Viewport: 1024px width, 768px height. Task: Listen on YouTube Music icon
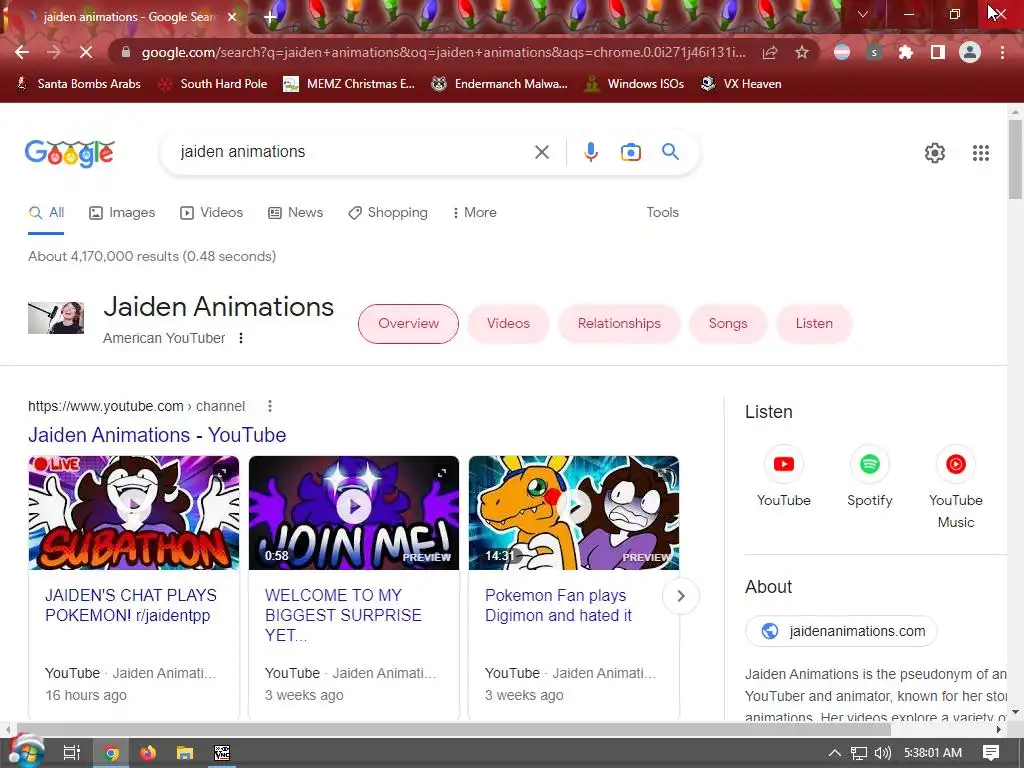coord(955,464)
